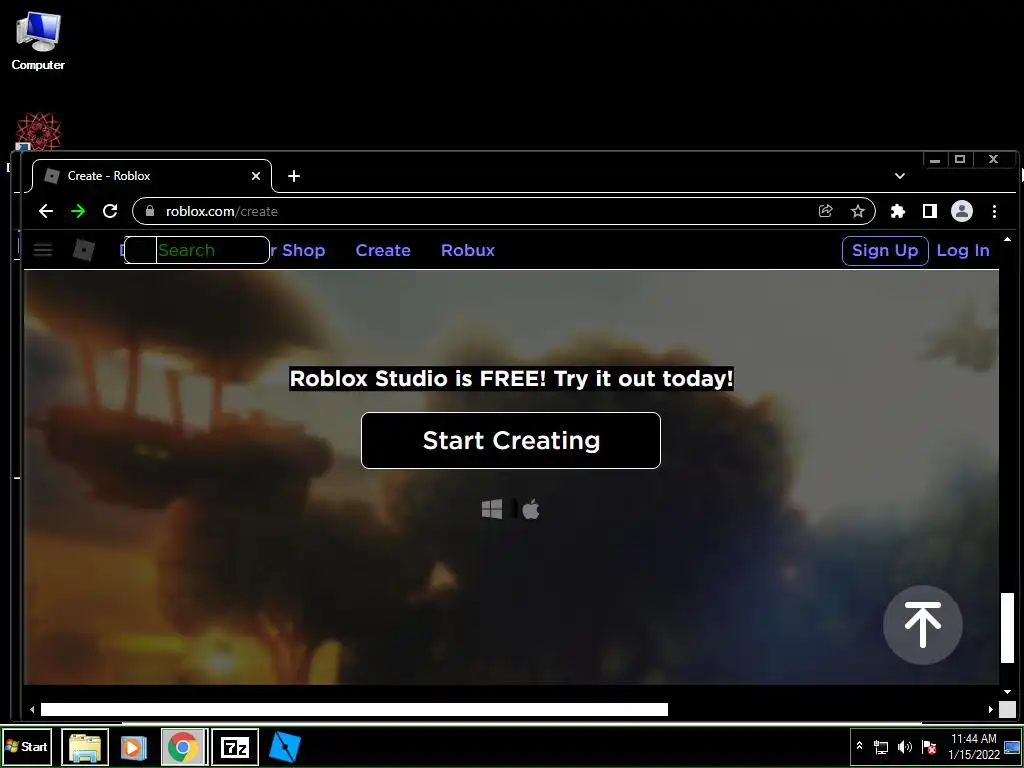Open 7-Zip from the taskbar

pyautogui.click(x=235, y=747)
